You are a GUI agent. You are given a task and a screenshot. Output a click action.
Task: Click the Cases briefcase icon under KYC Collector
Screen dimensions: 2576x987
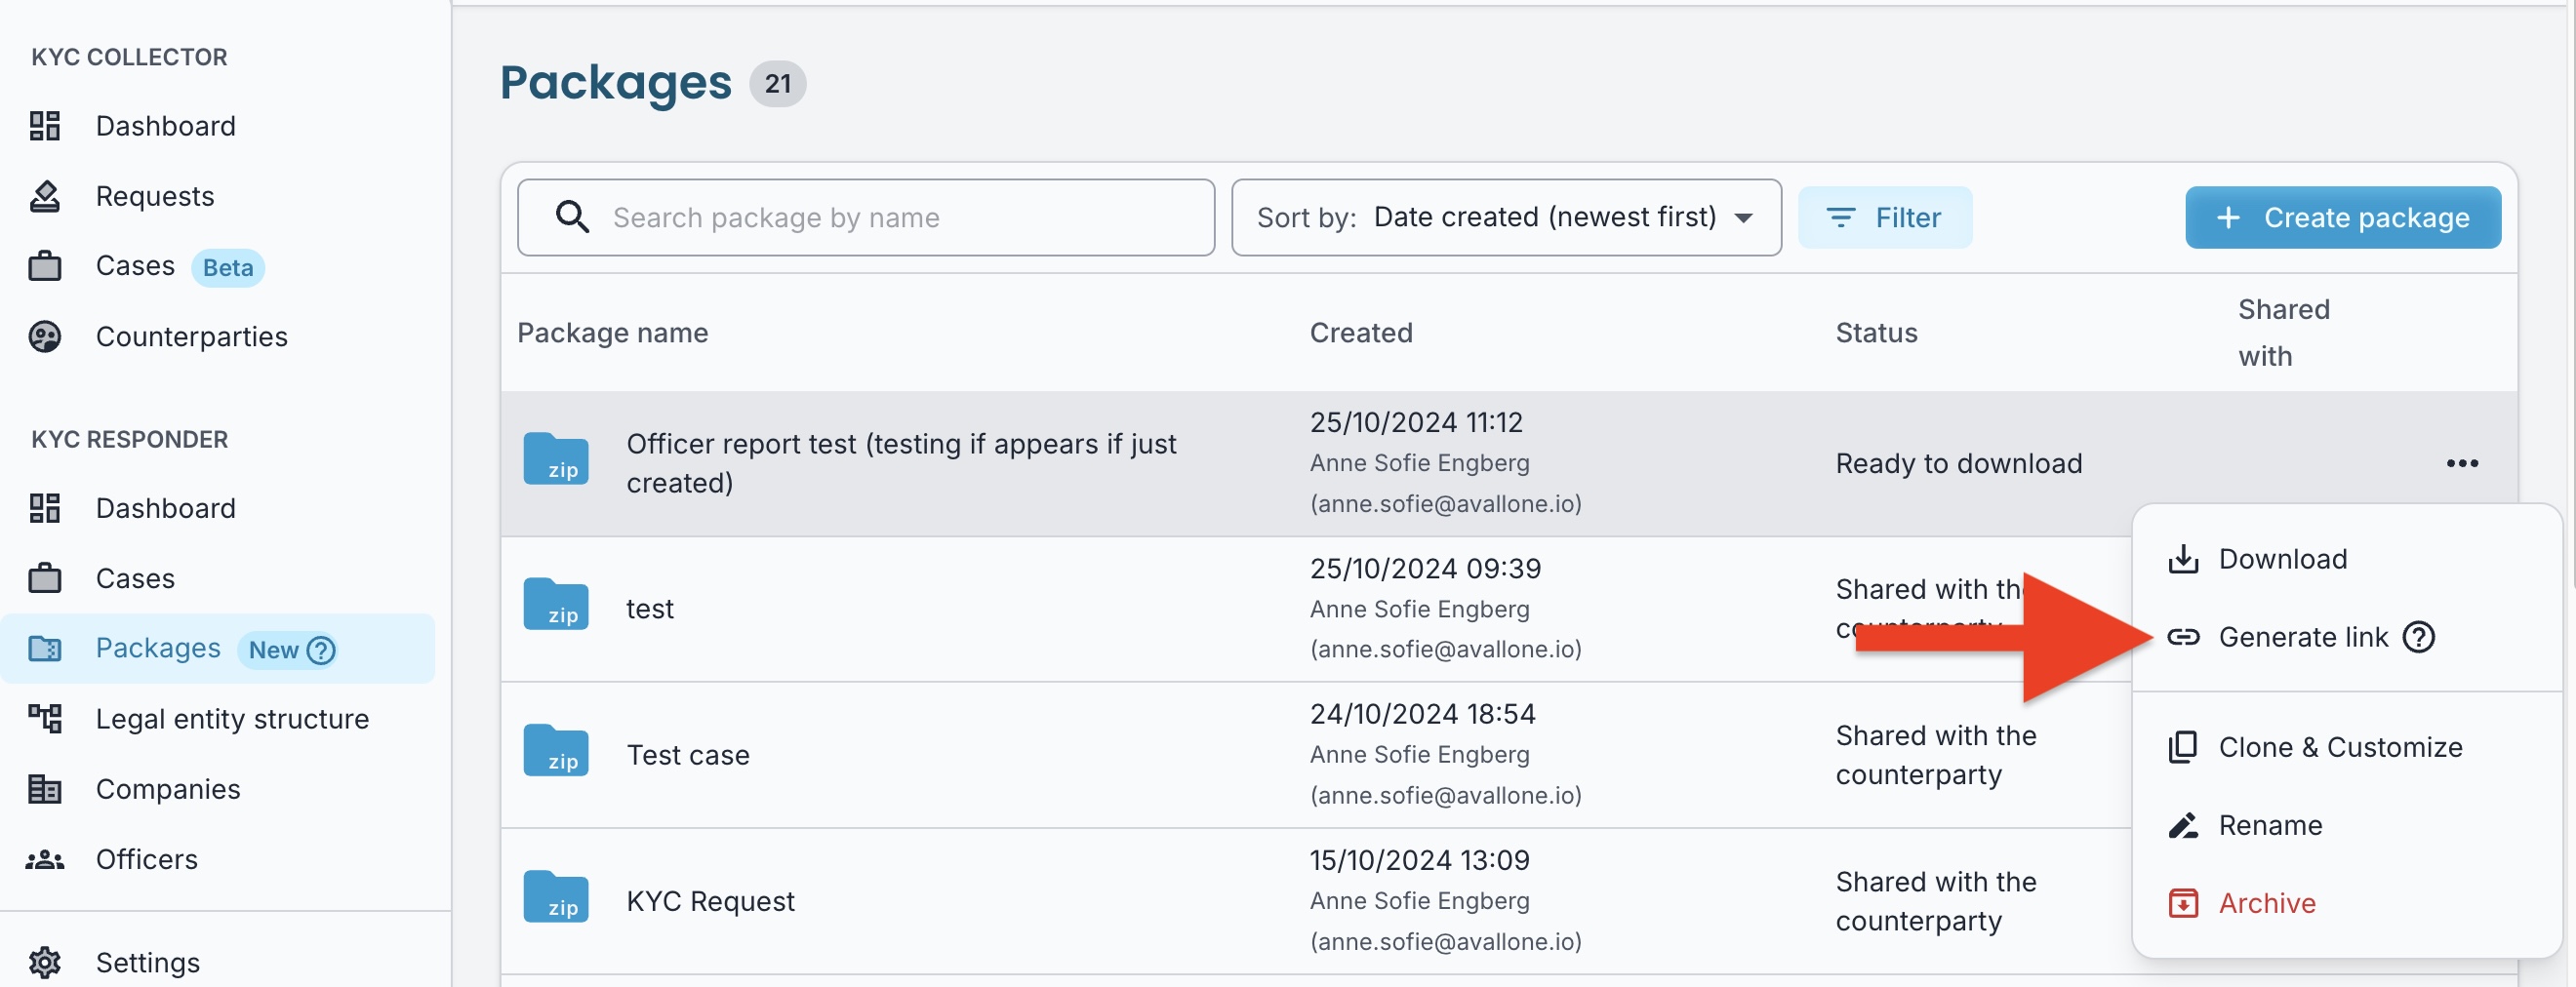coord(45,266)
